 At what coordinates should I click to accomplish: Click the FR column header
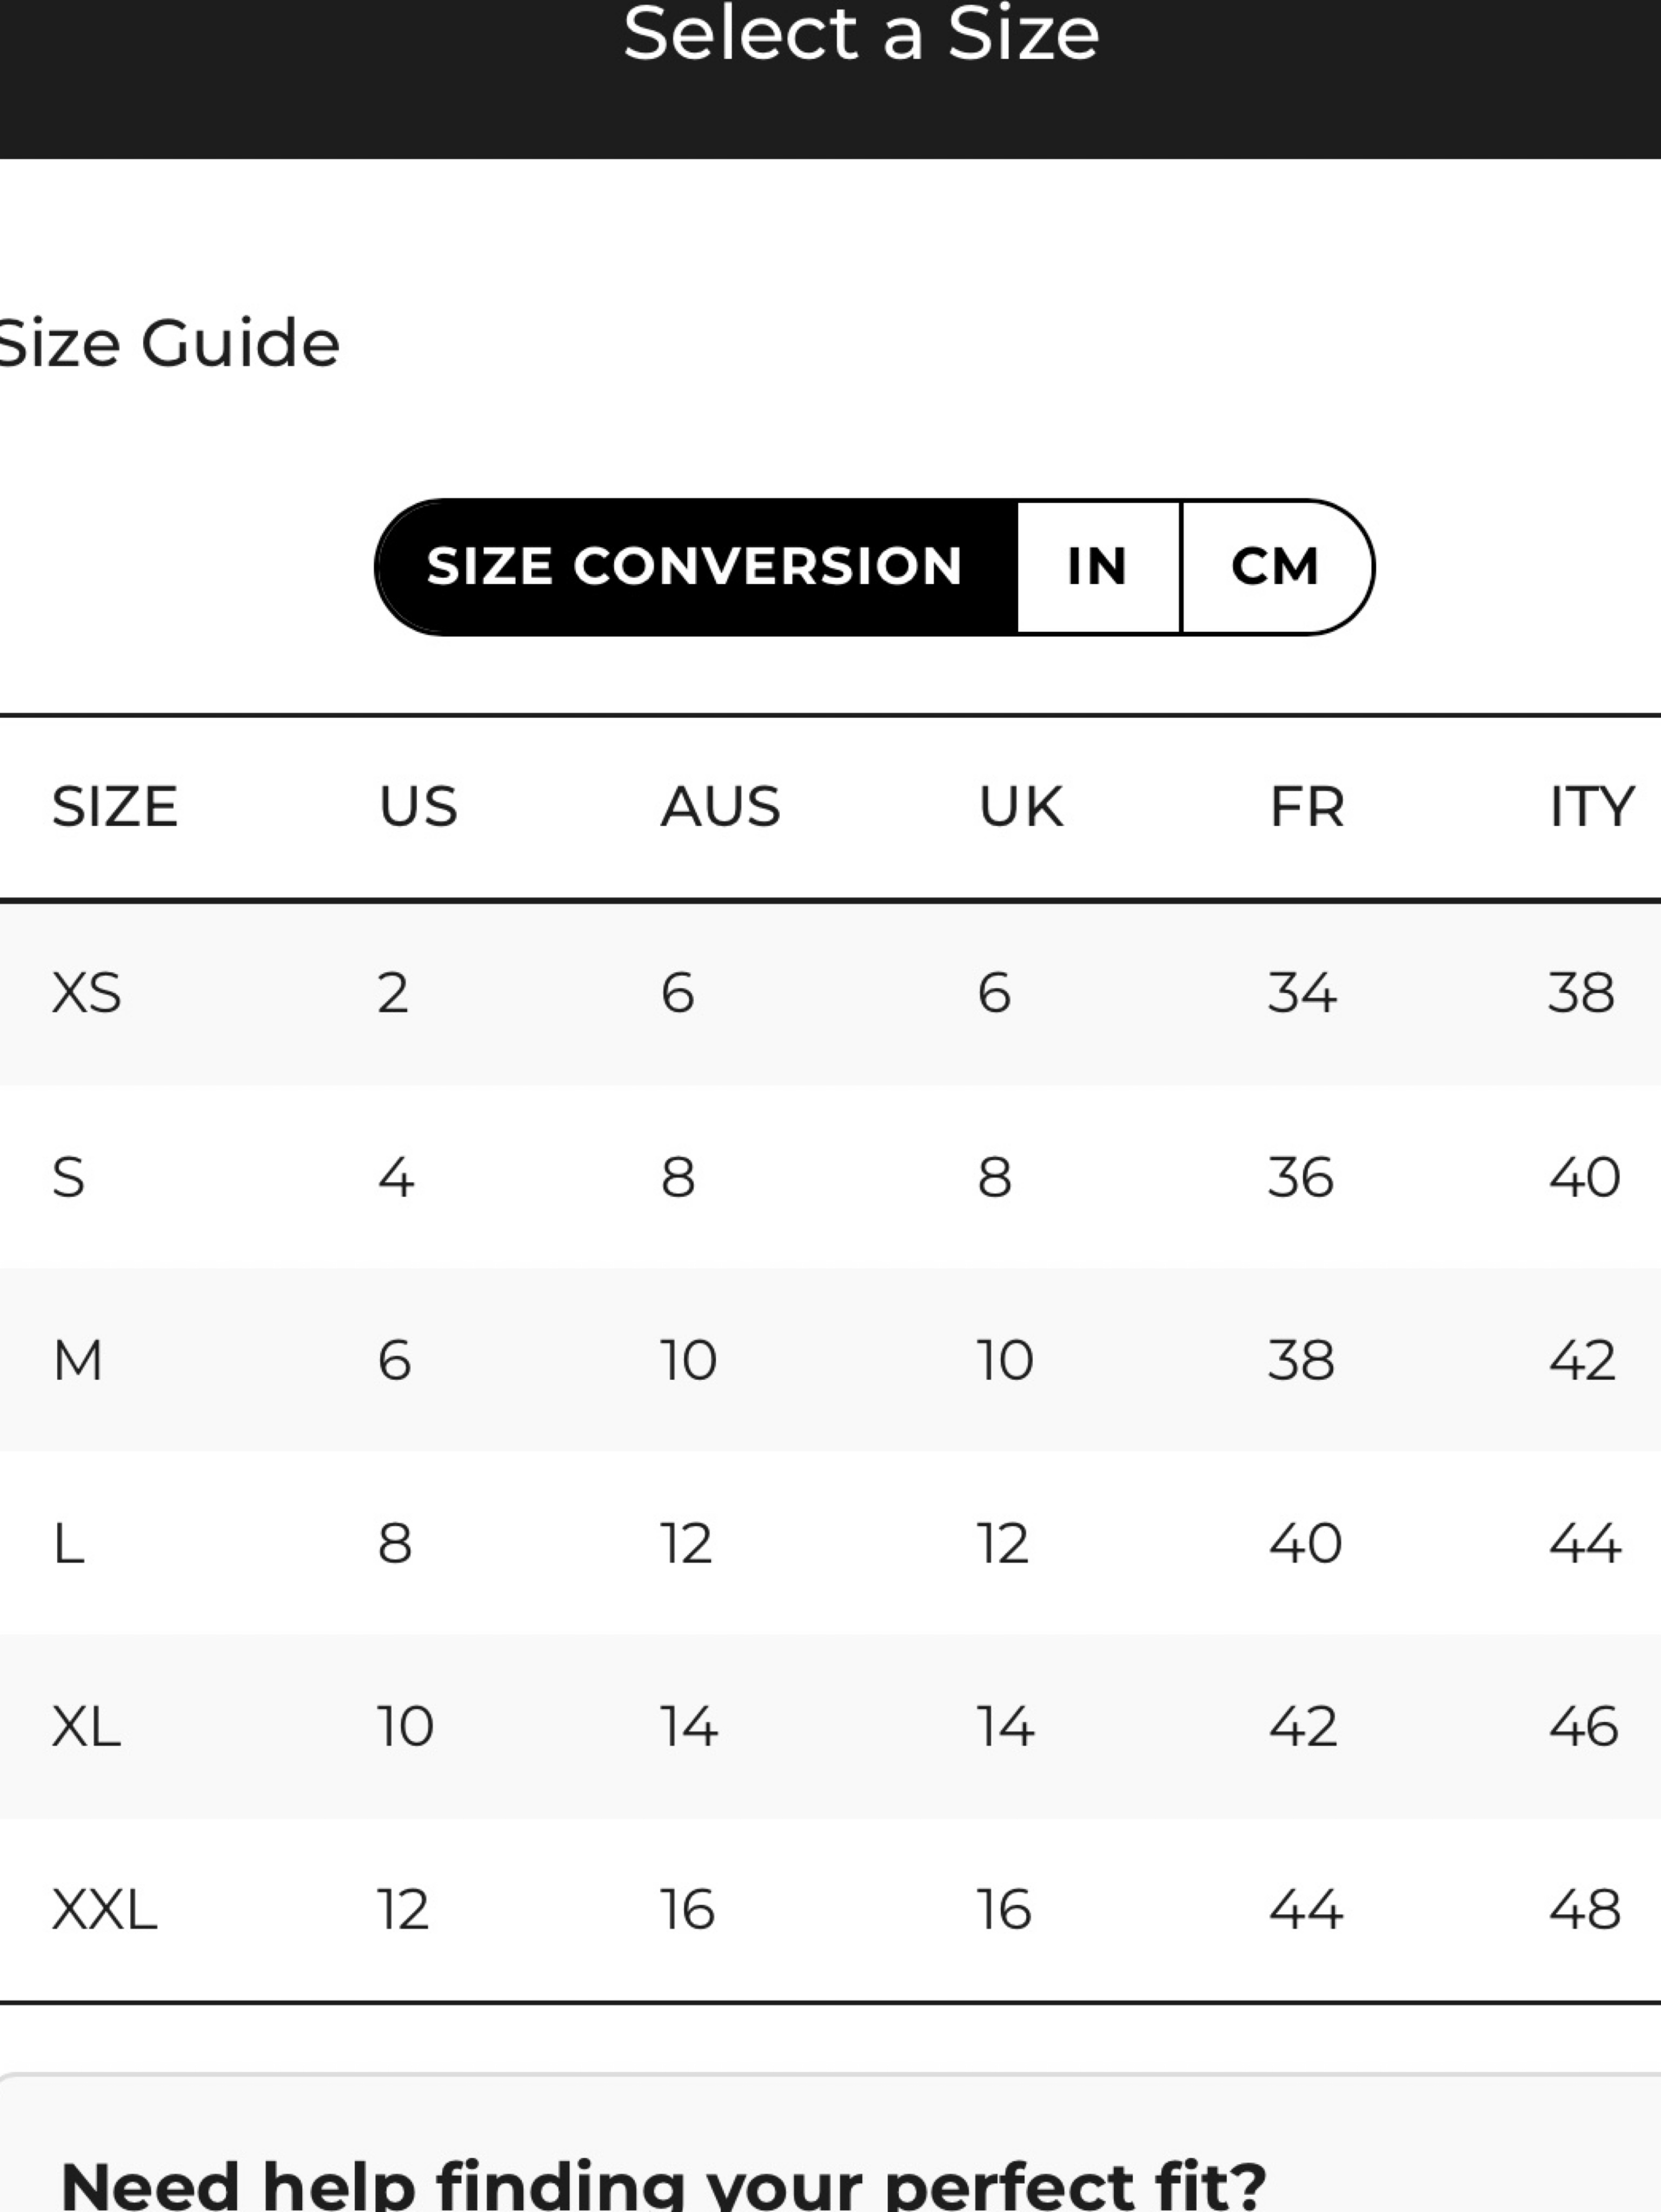(x=1307, y=806)
